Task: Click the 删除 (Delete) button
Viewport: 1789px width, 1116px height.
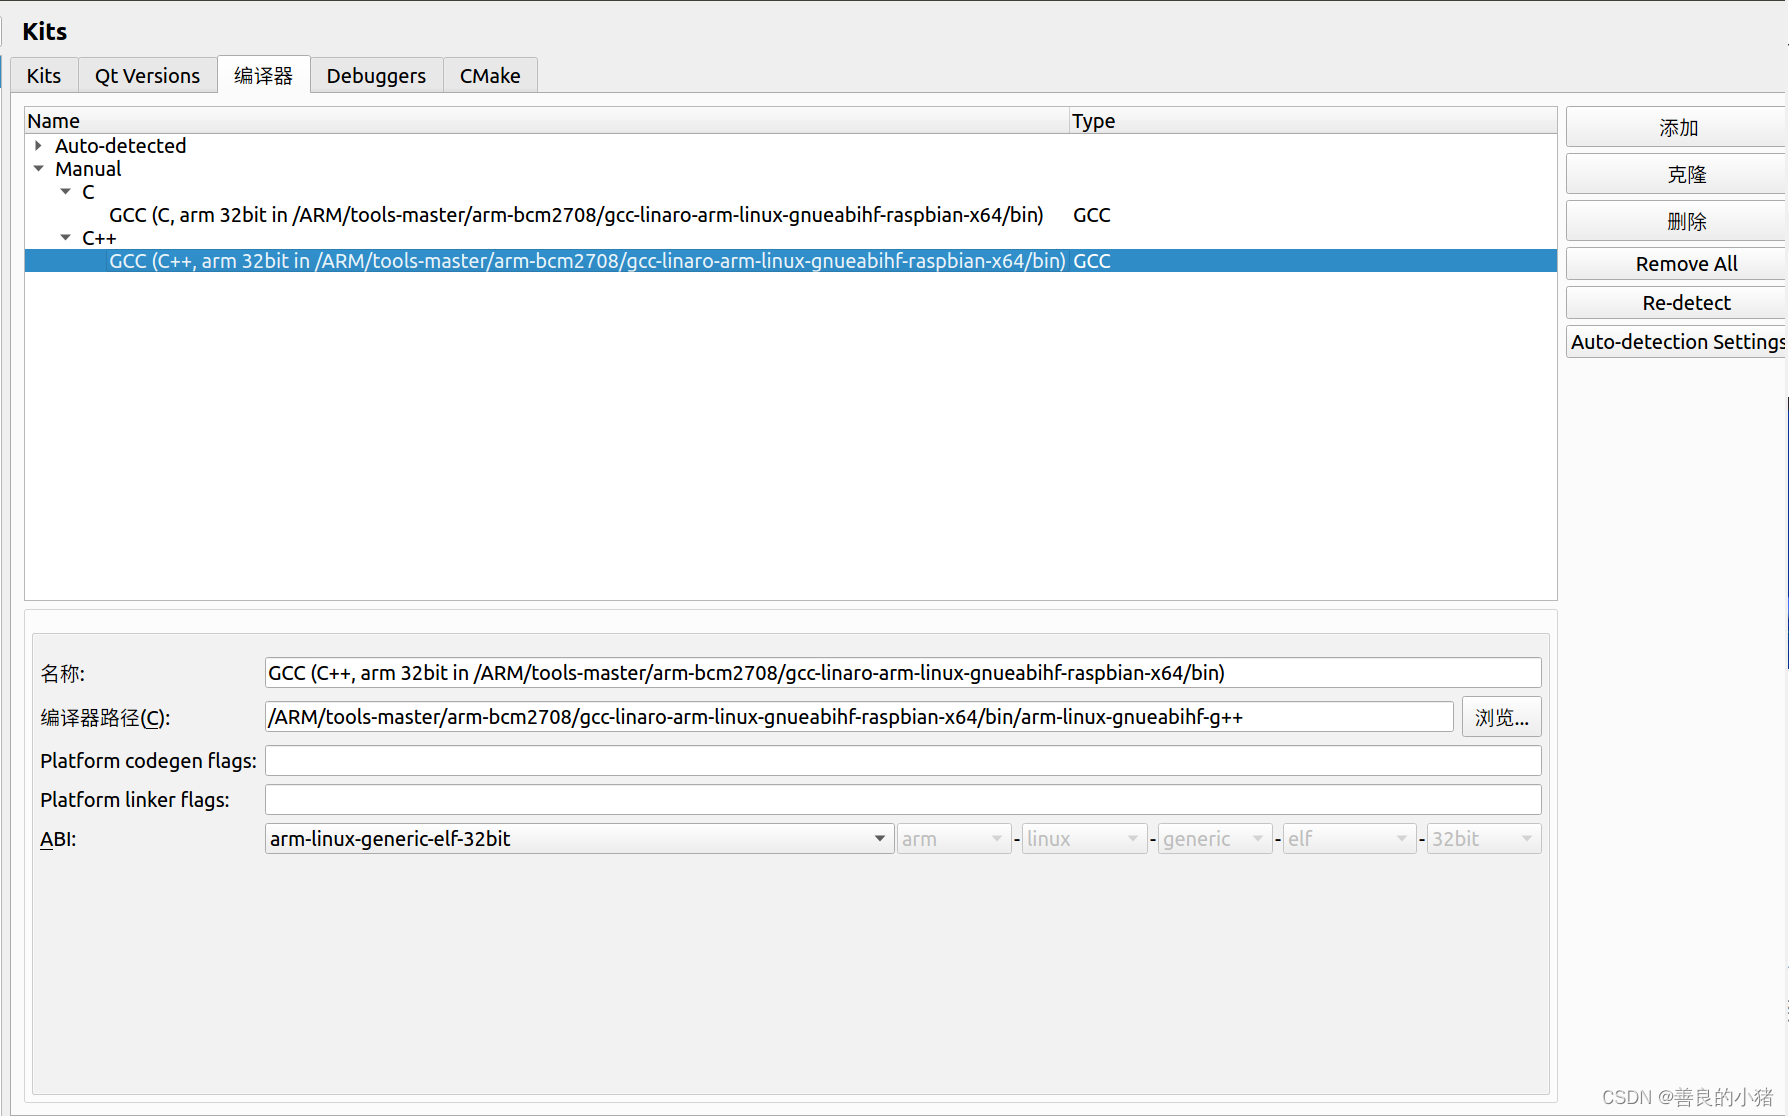Action: tap(1677, 221)
